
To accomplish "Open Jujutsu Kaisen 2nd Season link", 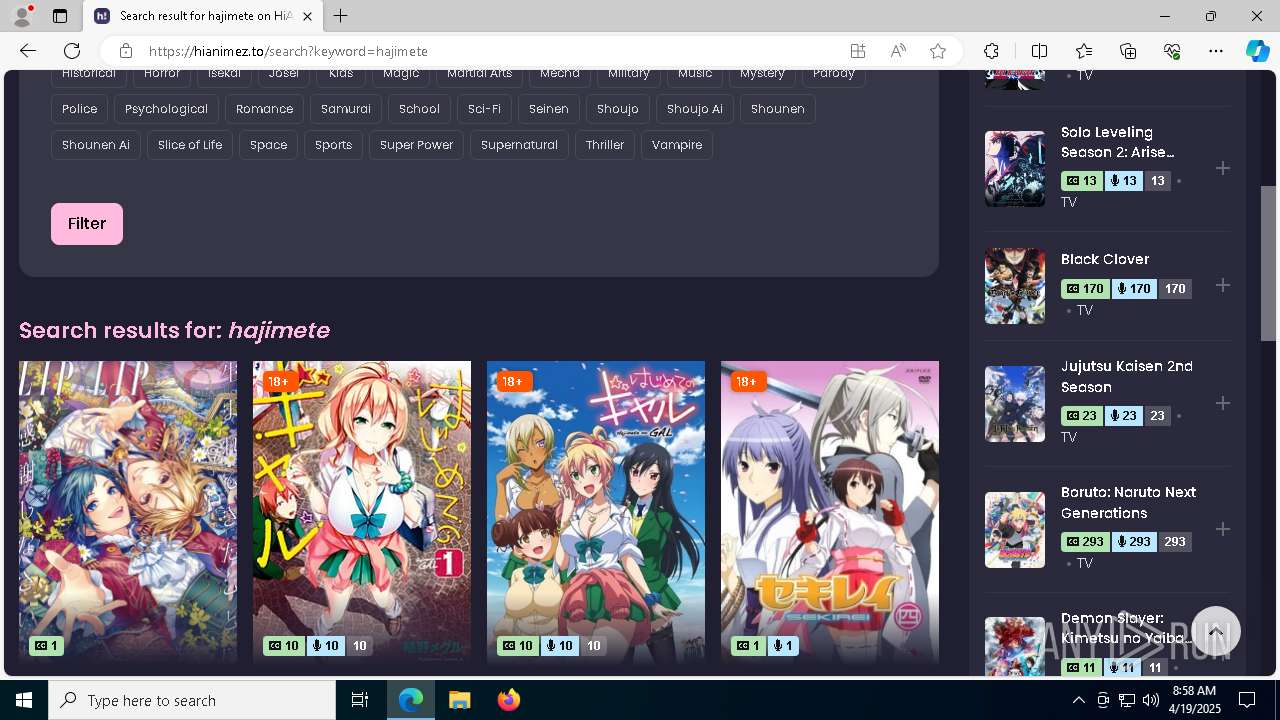I will pos(1127,377).
